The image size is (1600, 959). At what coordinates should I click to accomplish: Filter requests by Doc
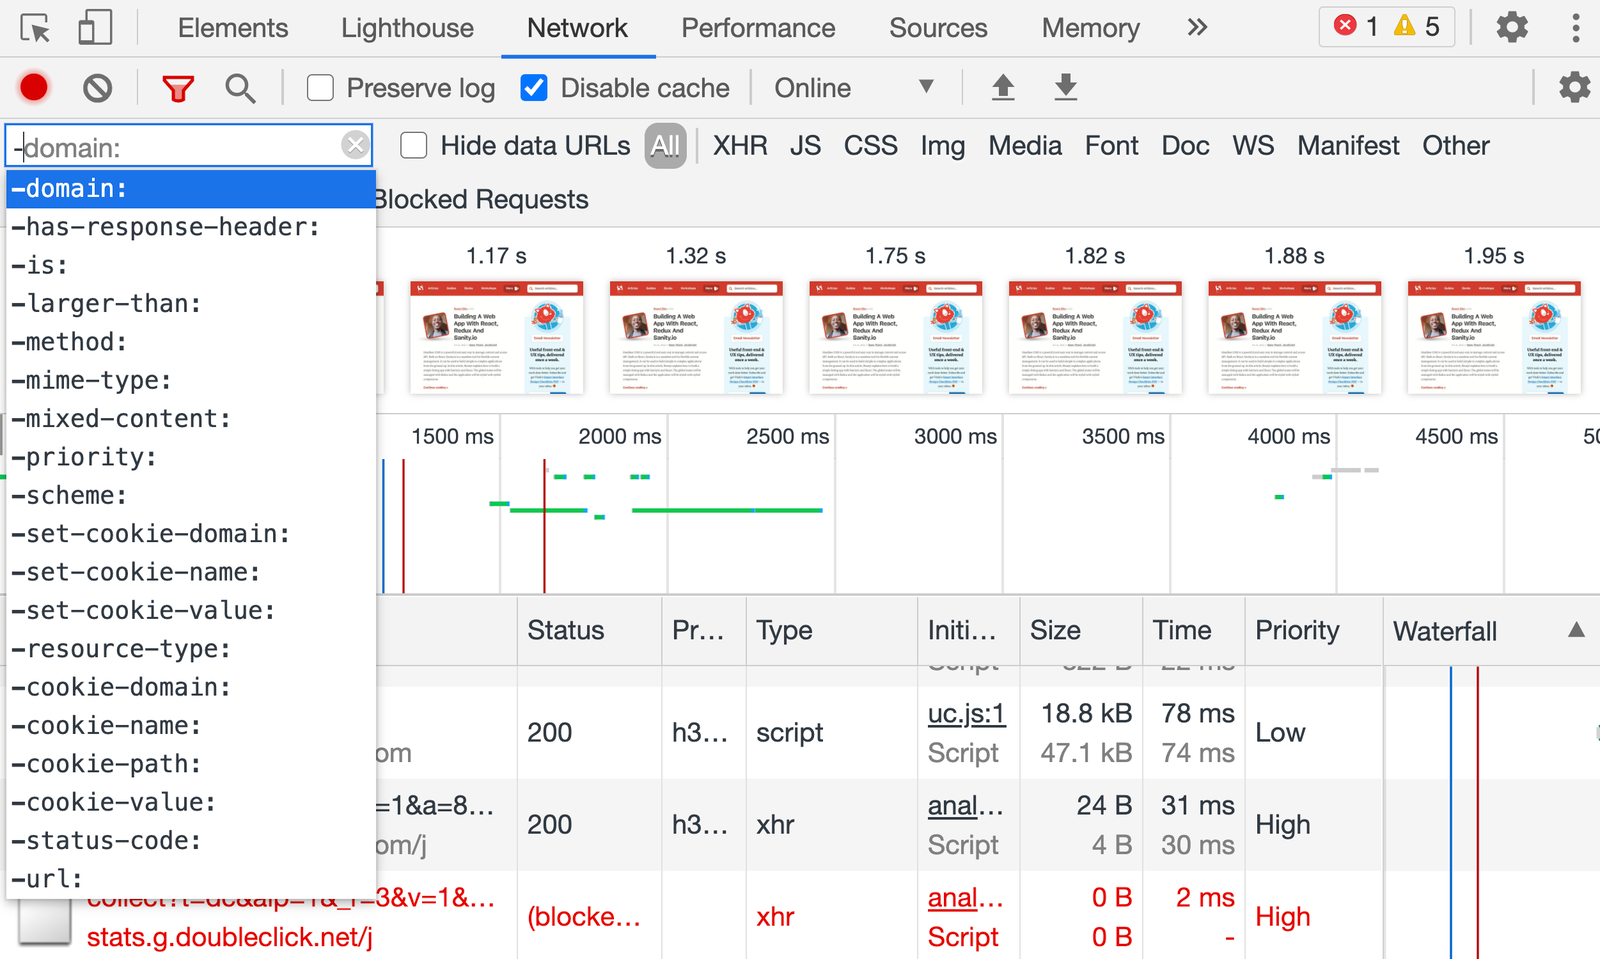1185,146
